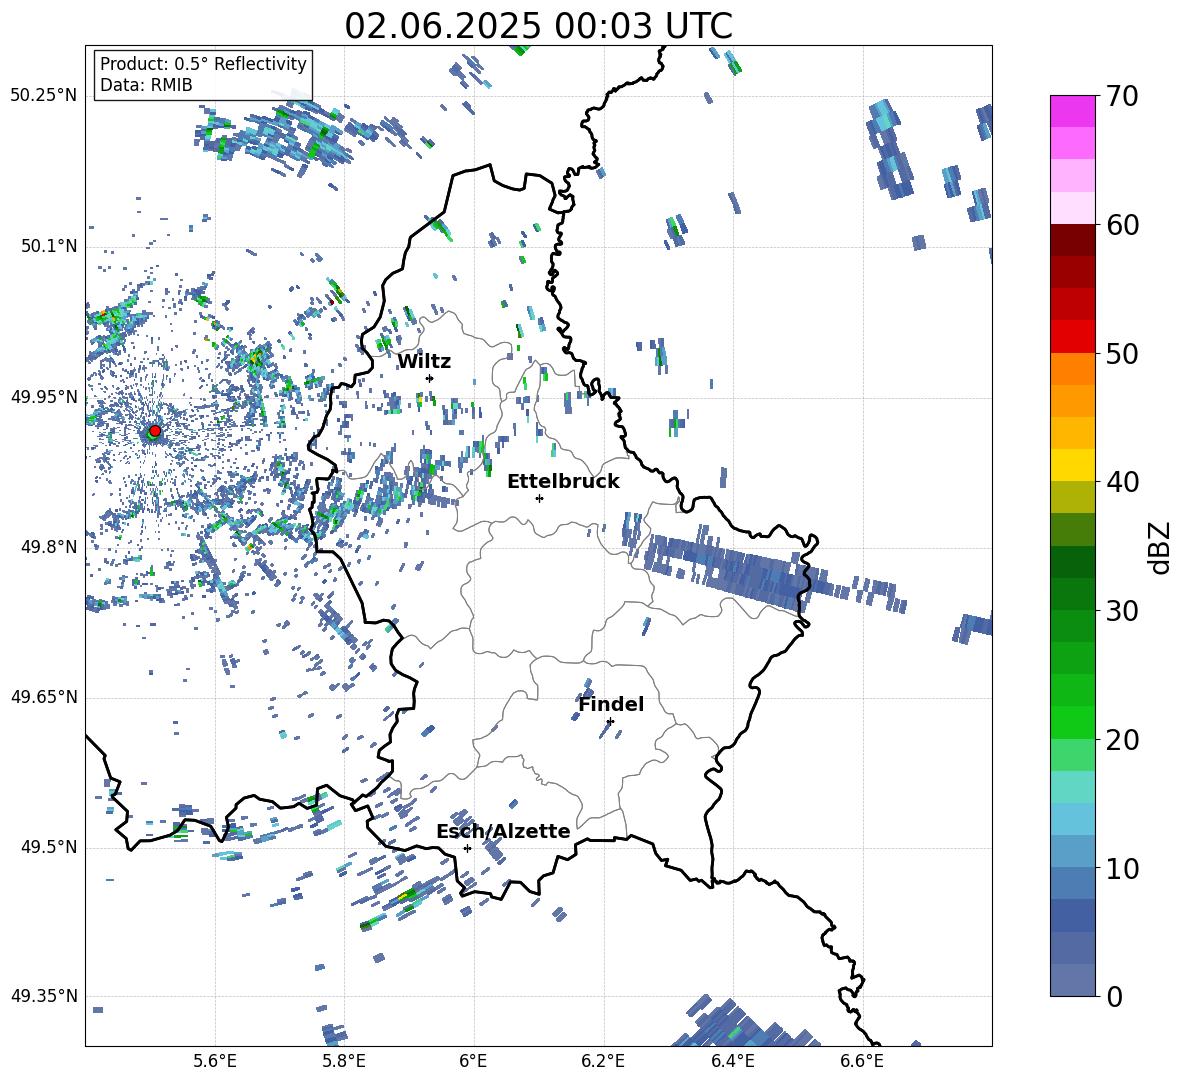This screenshot has height=1081, width=1184.
Task: Click the 10 colorbar tick label
Action: point(1122,868)
